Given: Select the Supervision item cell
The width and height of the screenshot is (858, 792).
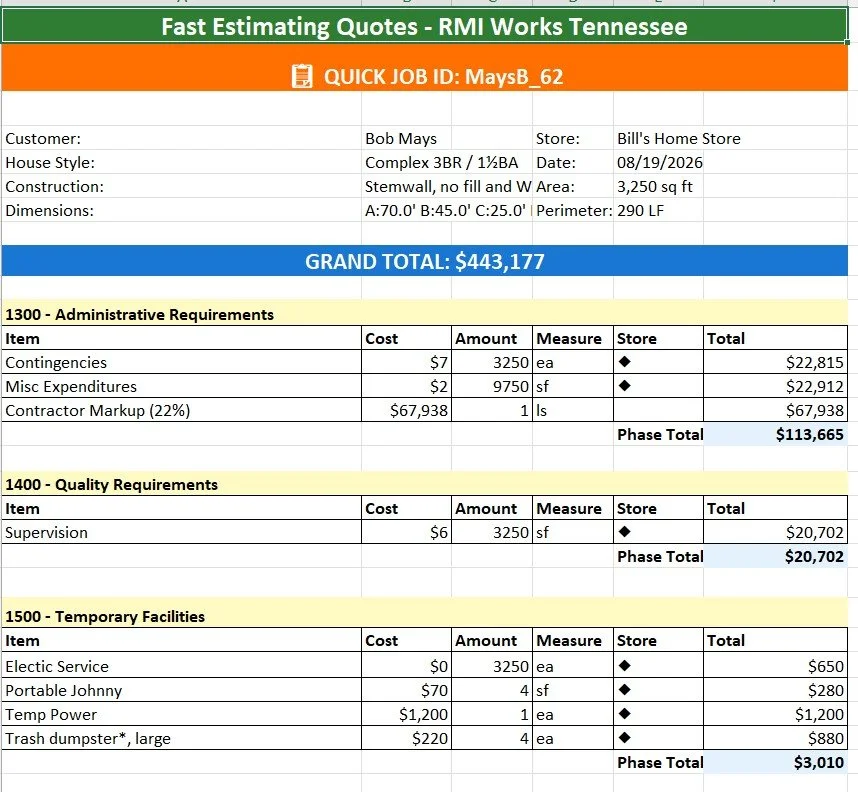Looking at the screenshot, I should click(x=182, y=533).
